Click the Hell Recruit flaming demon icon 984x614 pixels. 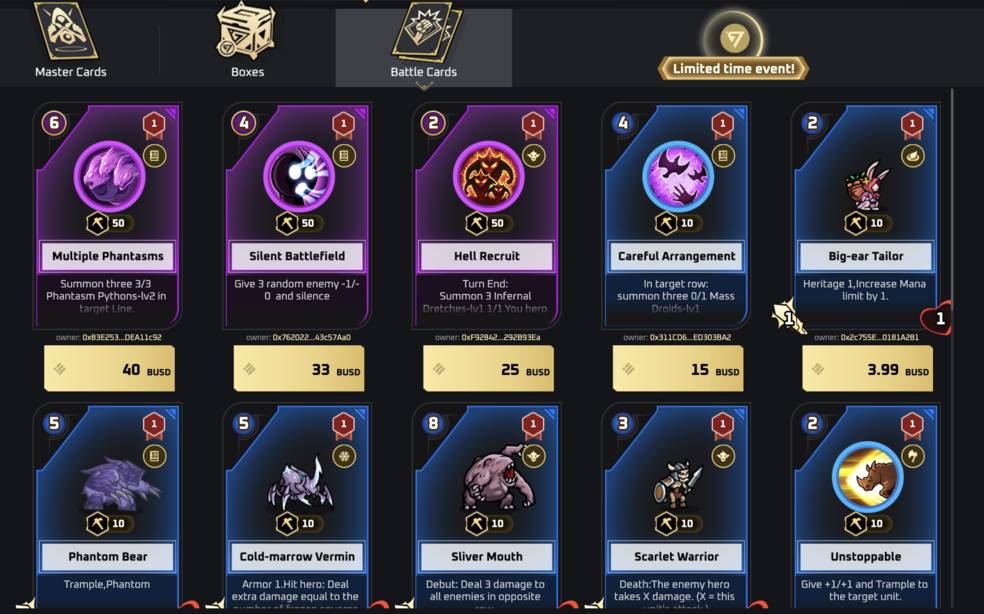pos(488,176)
